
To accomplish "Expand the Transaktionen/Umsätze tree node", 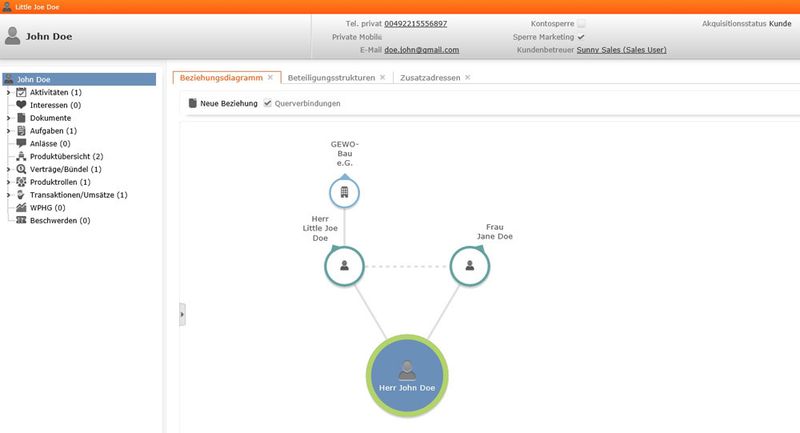I will coord(8,195).
